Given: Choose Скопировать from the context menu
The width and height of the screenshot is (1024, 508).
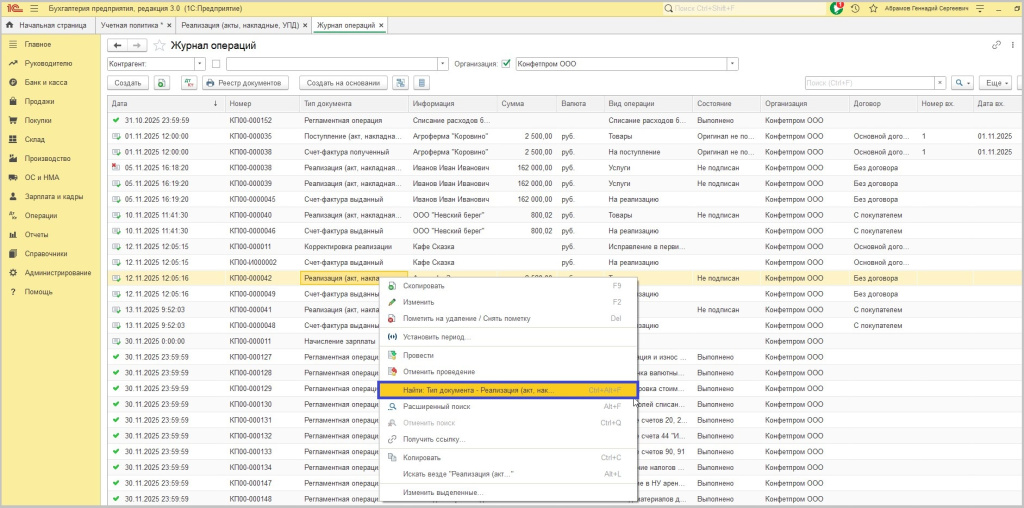Looking at the screenshot, I should [424, 286].
